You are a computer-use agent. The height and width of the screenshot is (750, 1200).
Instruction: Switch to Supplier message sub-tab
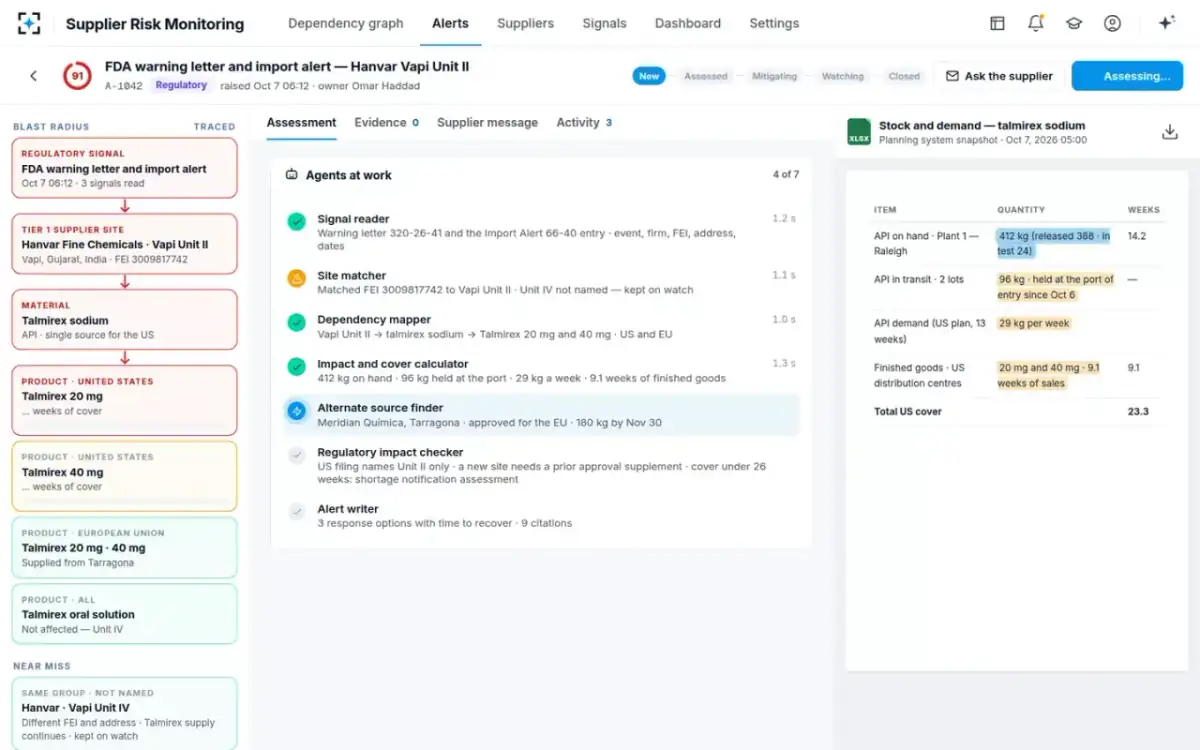487,122
